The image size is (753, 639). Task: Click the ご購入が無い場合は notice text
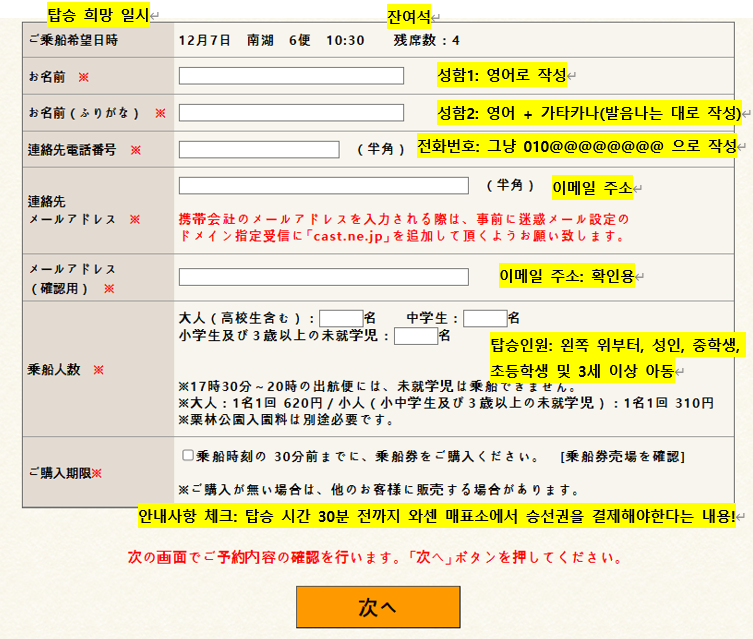(x=379, y=490)
